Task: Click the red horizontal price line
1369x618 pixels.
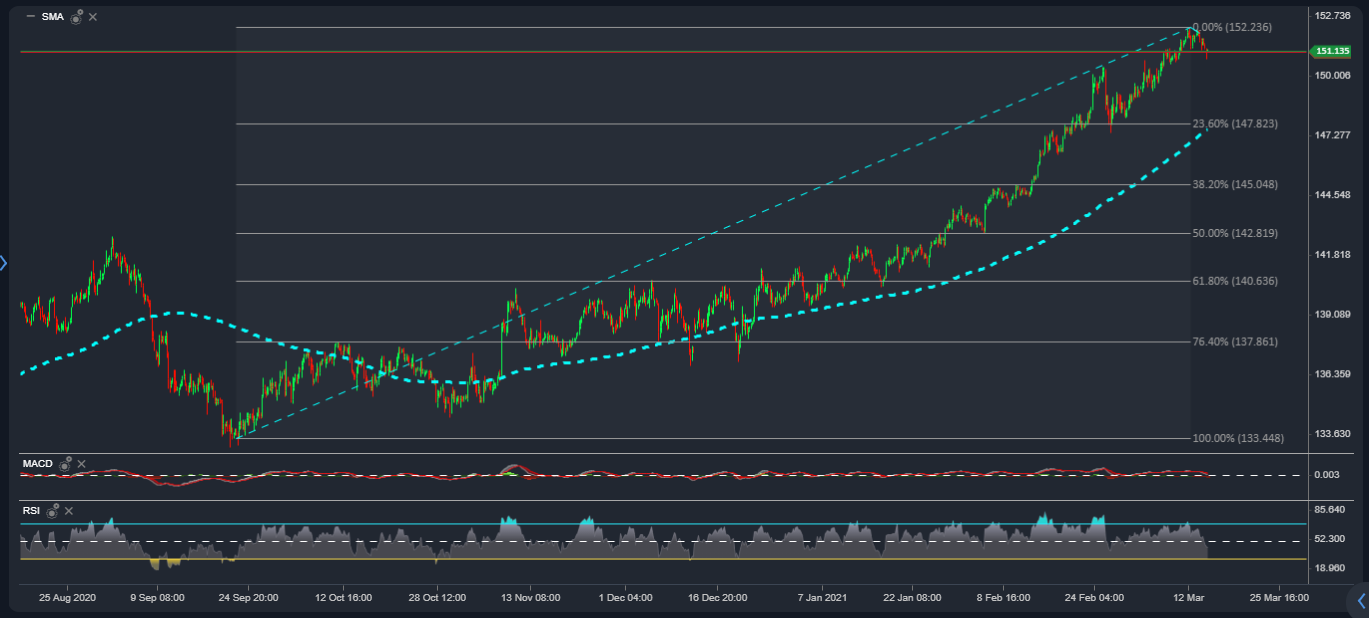Action: (x=600, y=51)
